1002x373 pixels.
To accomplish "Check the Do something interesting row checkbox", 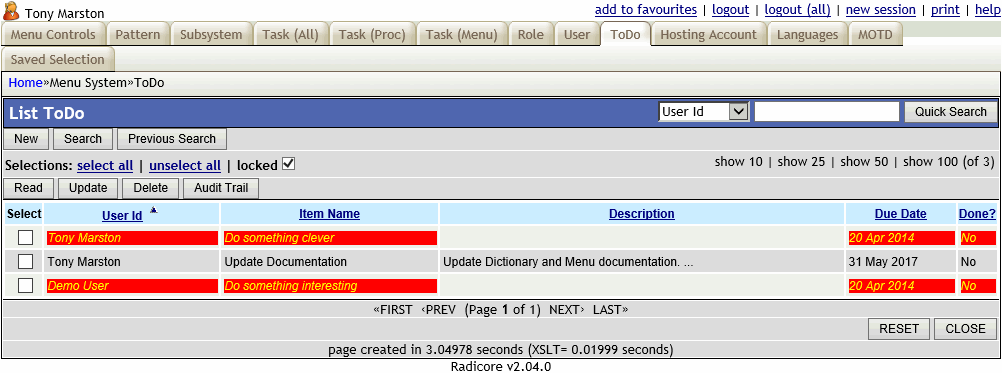I will pos(26,285).
